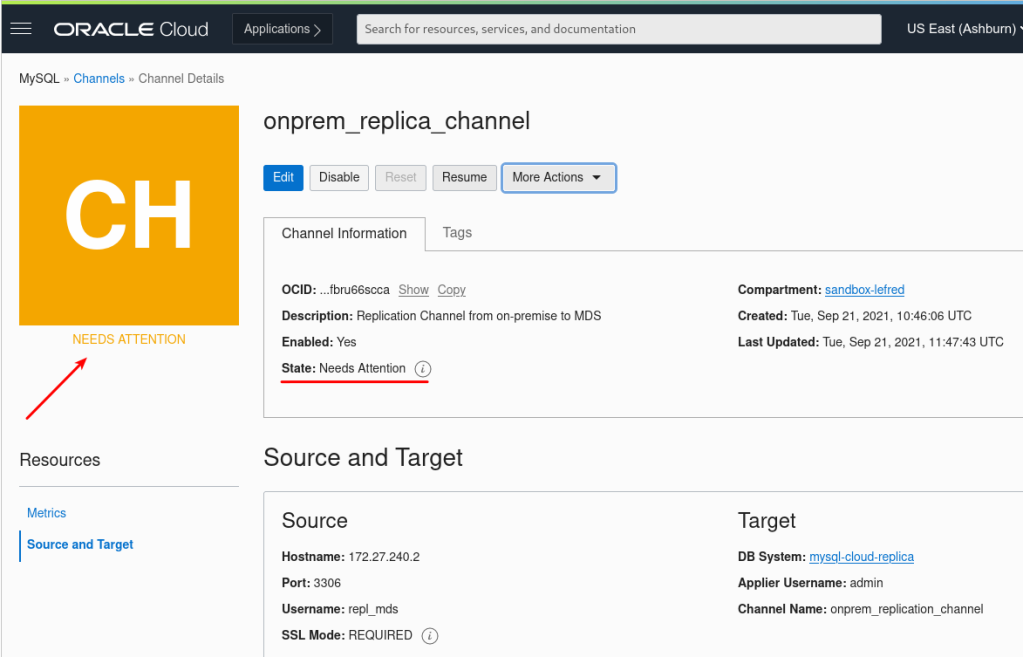Viewport: 1023px width, 657px height.
Task: Disable the replication channel
Action: (339, 177)
